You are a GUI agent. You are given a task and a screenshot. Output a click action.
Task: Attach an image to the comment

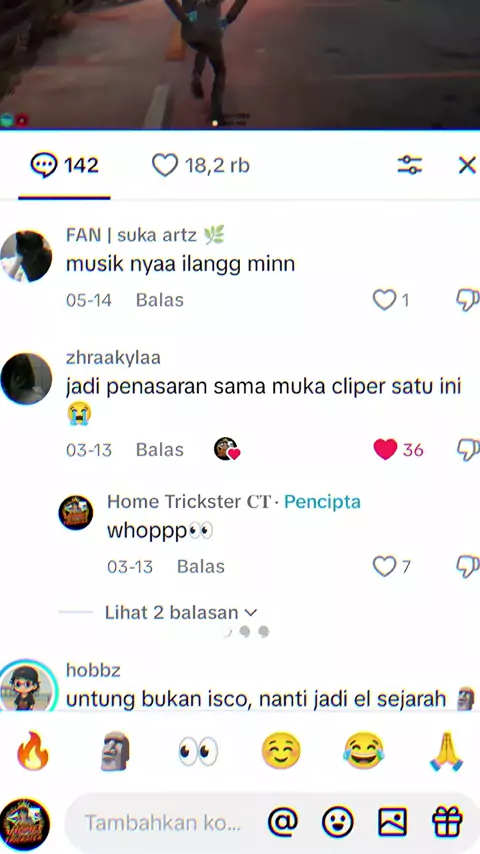(392, 821)
